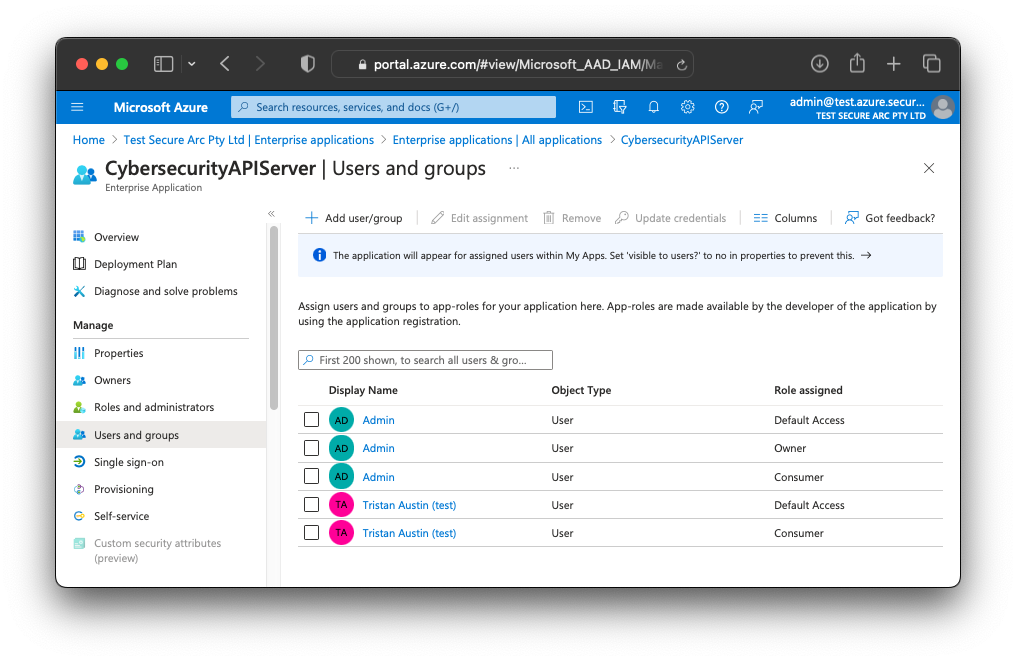Show the Safari tab overview
Screen dimensions: 1016x661
coord(931,64)
